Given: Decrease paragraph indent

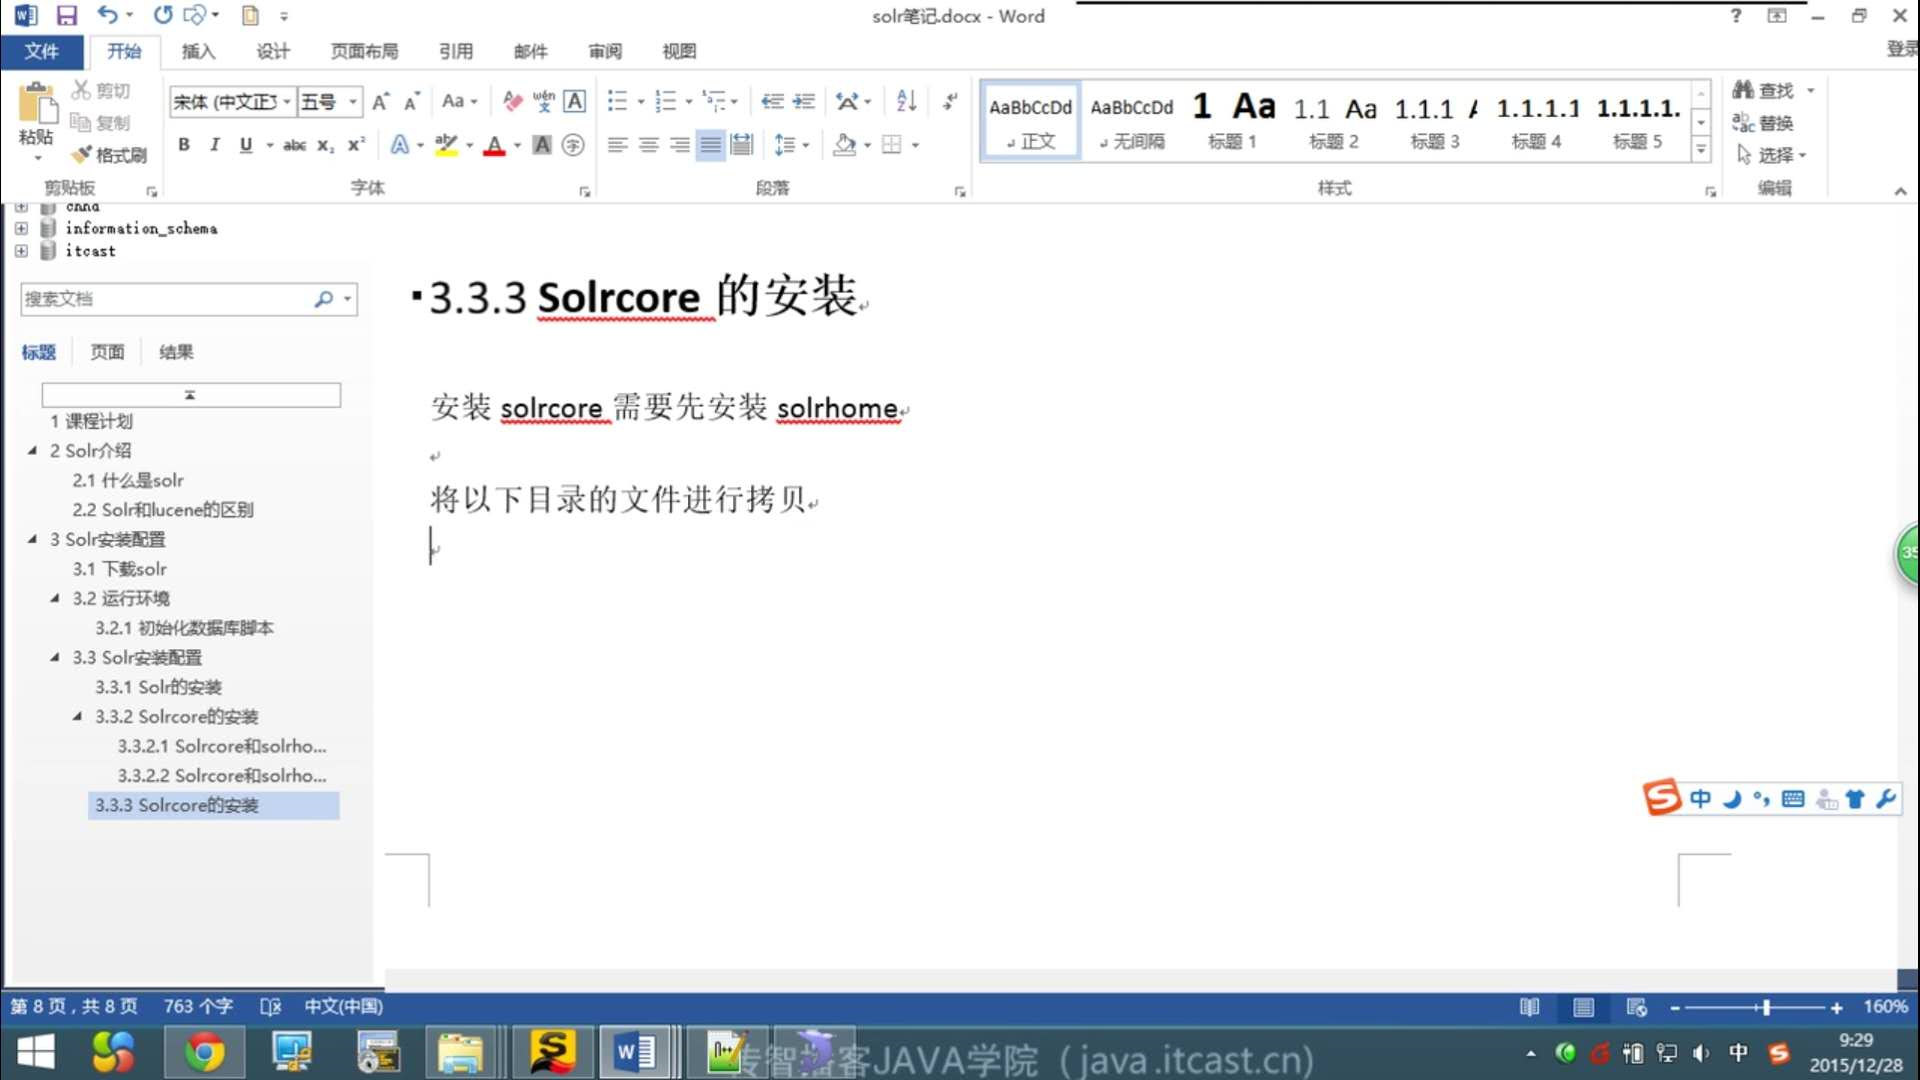Looking at the screenshot, I should coord(772,101).
